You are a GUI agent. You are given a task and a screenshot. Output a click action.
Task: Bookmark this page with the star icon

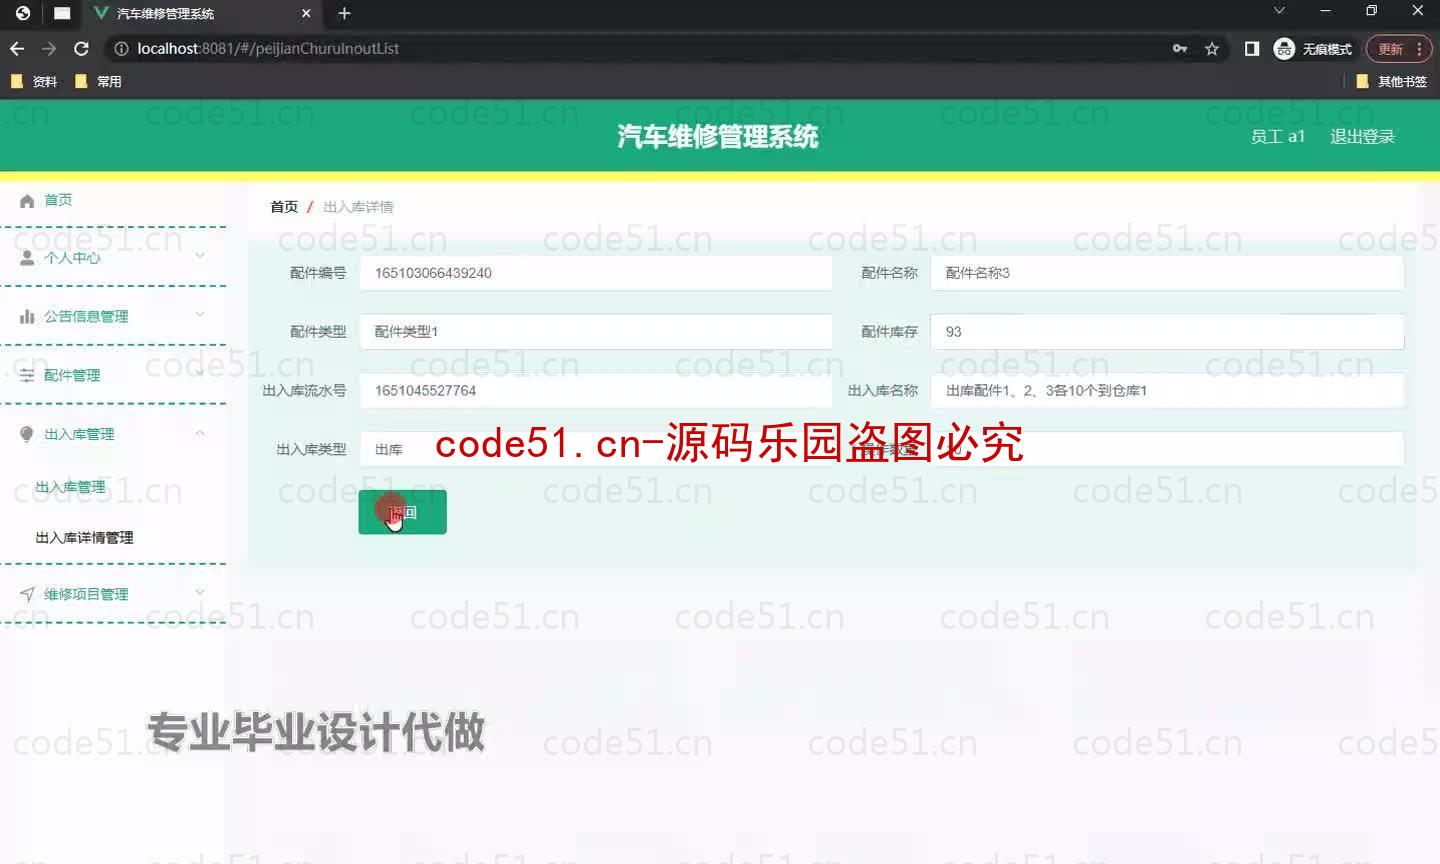[1212, 48]
